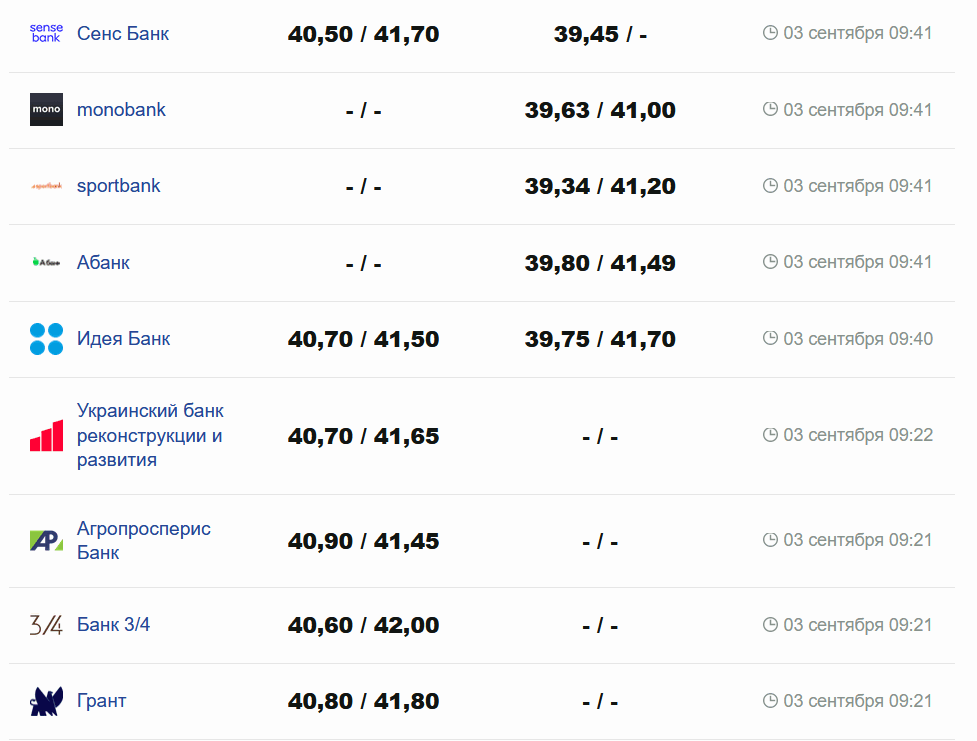Screen dimensions: 977x741
Task: Open Украинский банк реконструкции и развития link
Action: click(x=150, y=436)
